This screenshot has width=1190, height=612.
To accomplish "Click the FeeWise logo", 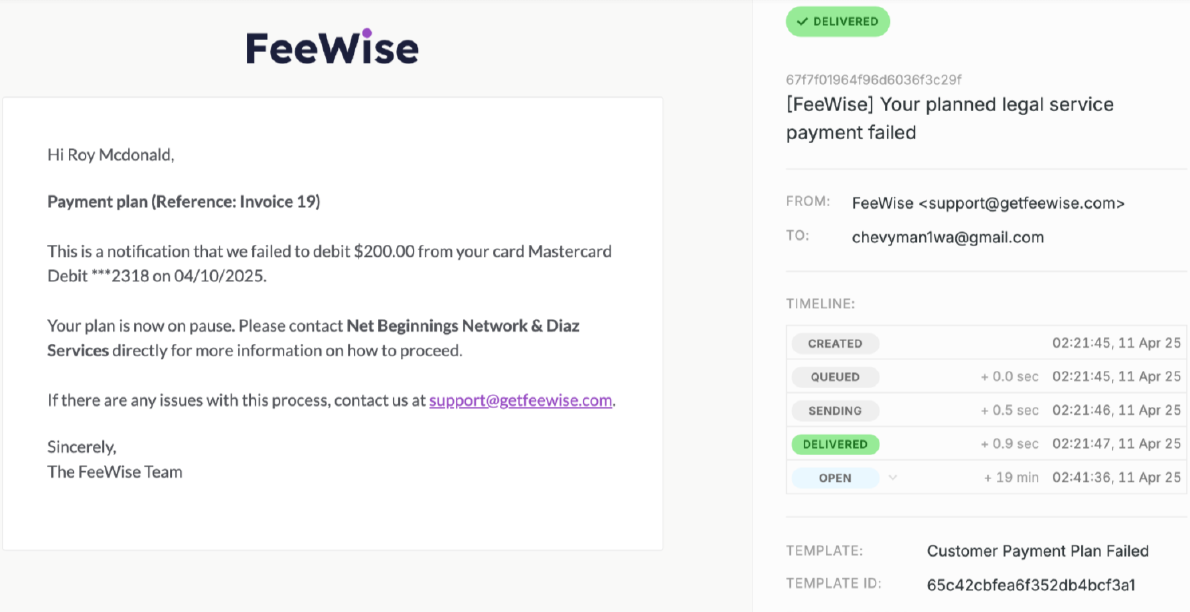I will tap(332, 47).
